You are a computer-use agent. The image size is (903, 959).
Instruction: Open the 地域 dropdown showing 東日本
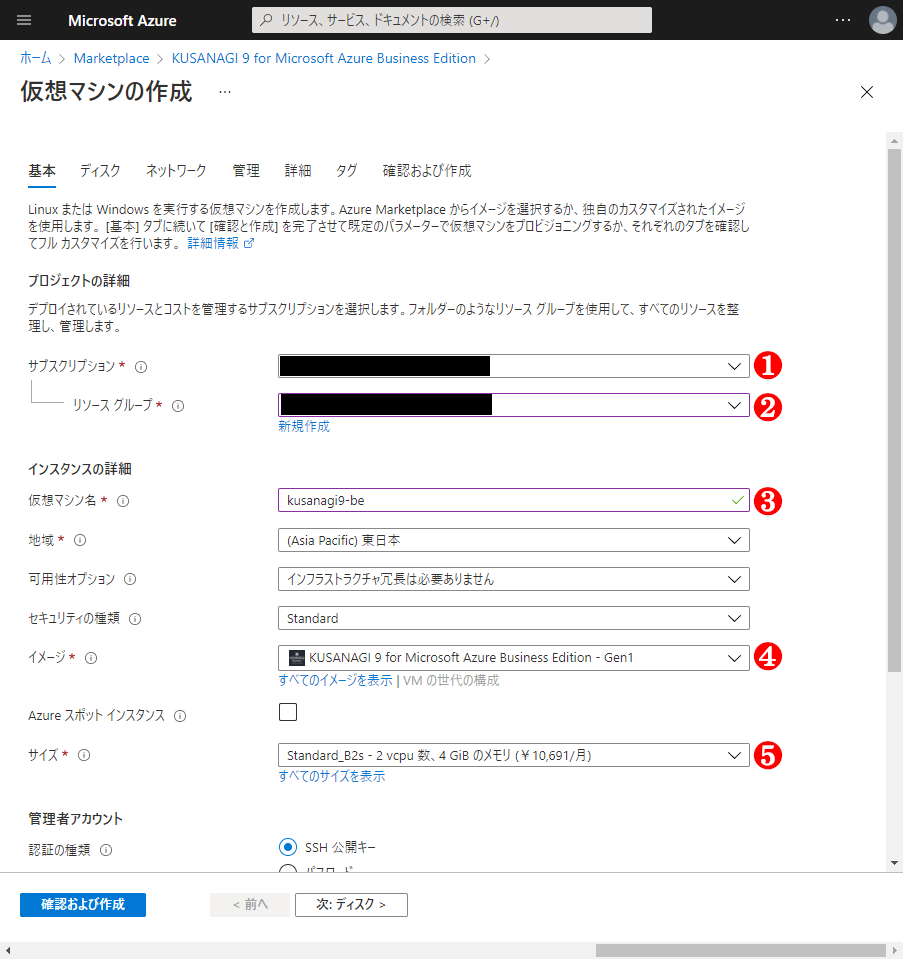click(514, 540)
